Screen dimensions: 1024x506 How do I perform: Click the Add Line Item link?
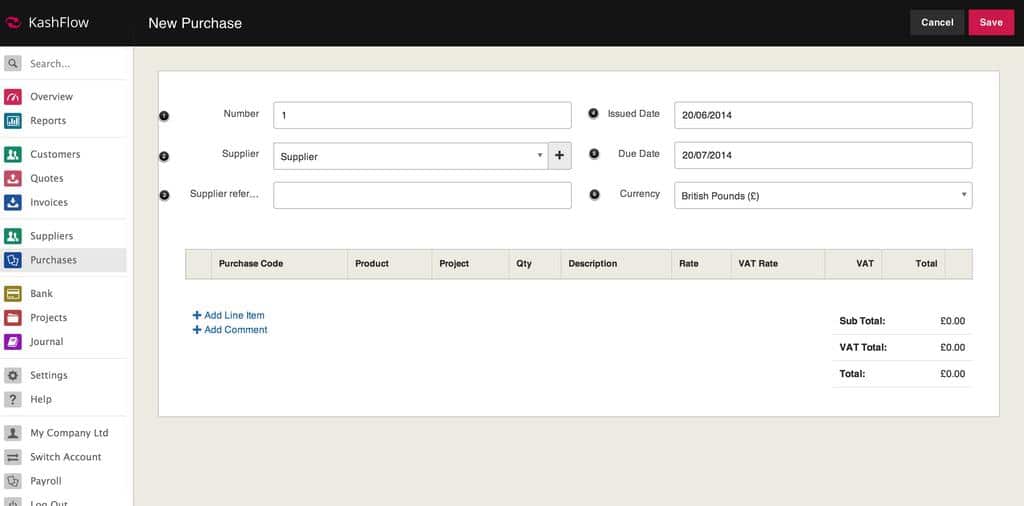233,315
